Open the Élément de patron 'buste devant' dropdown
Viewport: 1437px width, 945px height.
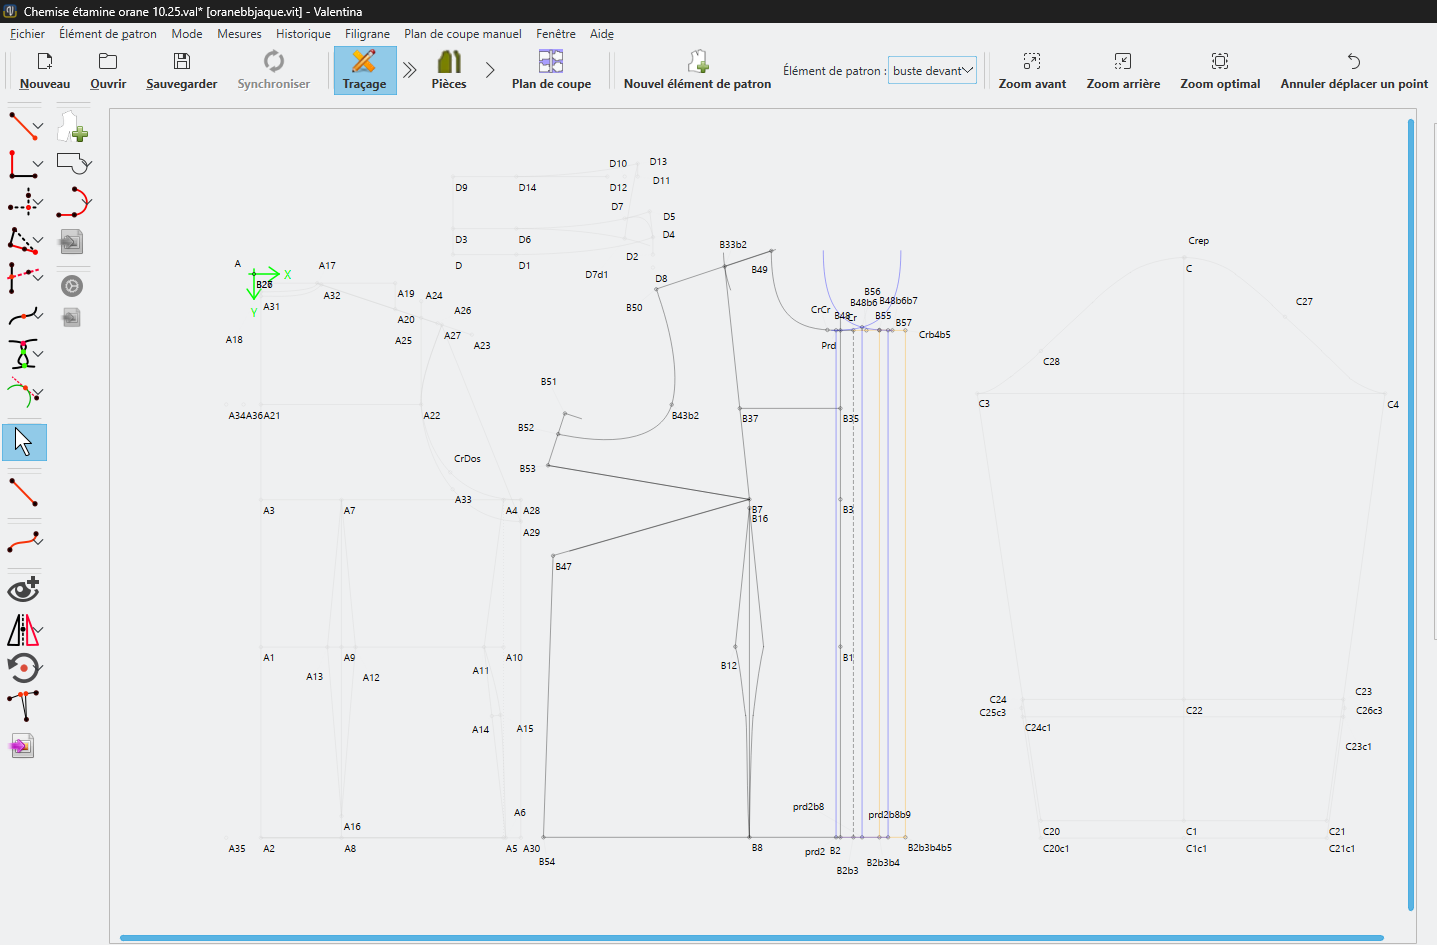click(932, 71)
